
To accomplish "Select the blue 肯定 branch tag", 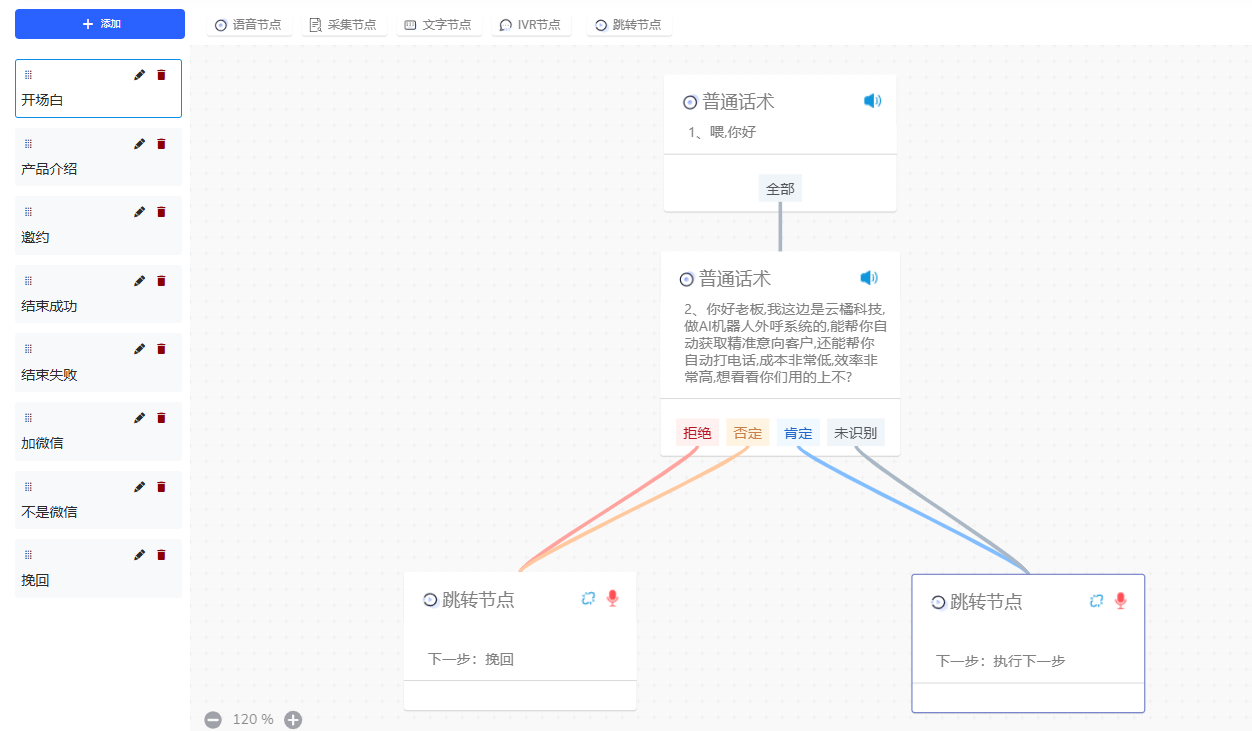I will tap(798, 433).
